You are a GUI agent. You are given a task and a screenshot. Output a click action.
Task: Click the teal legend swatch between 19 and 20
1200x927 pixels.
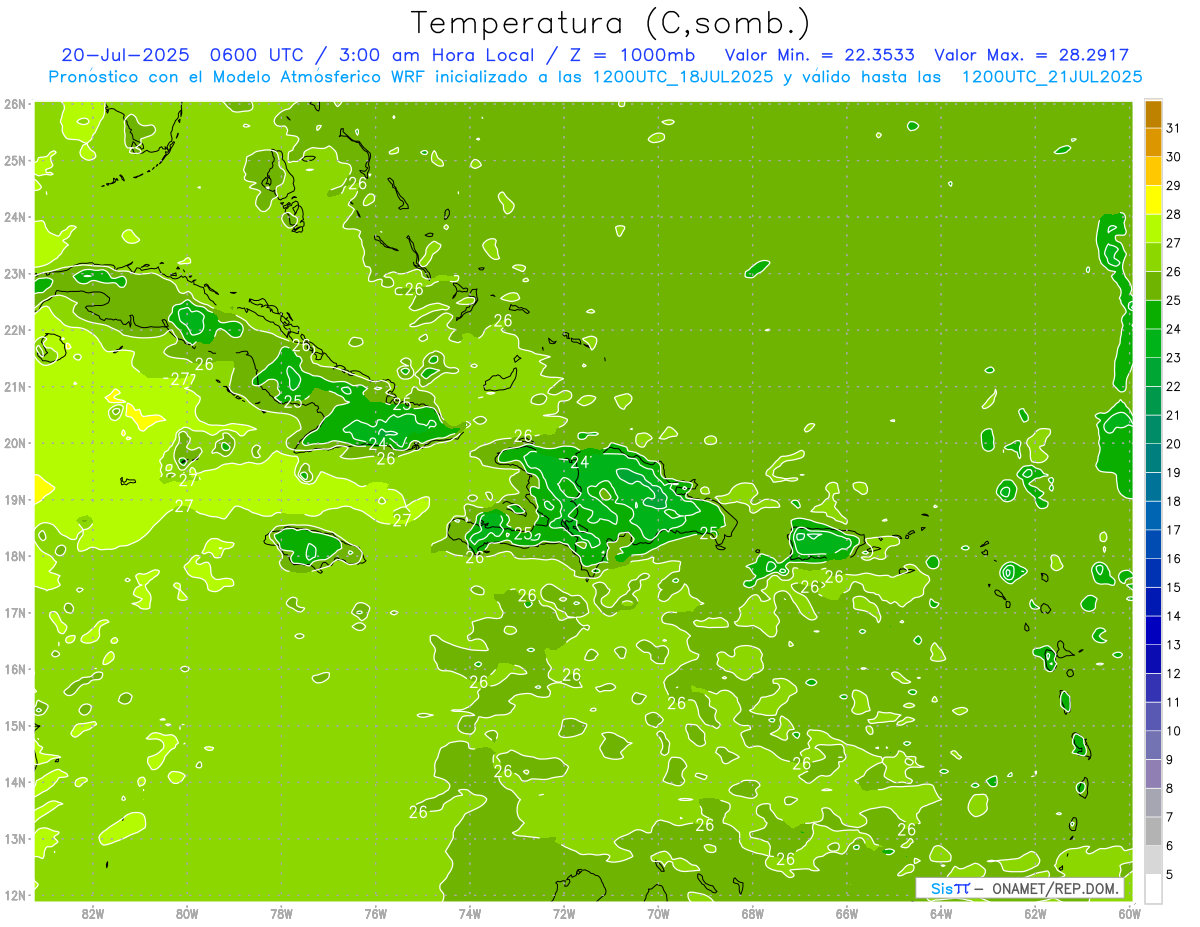tap(1153, 458)
